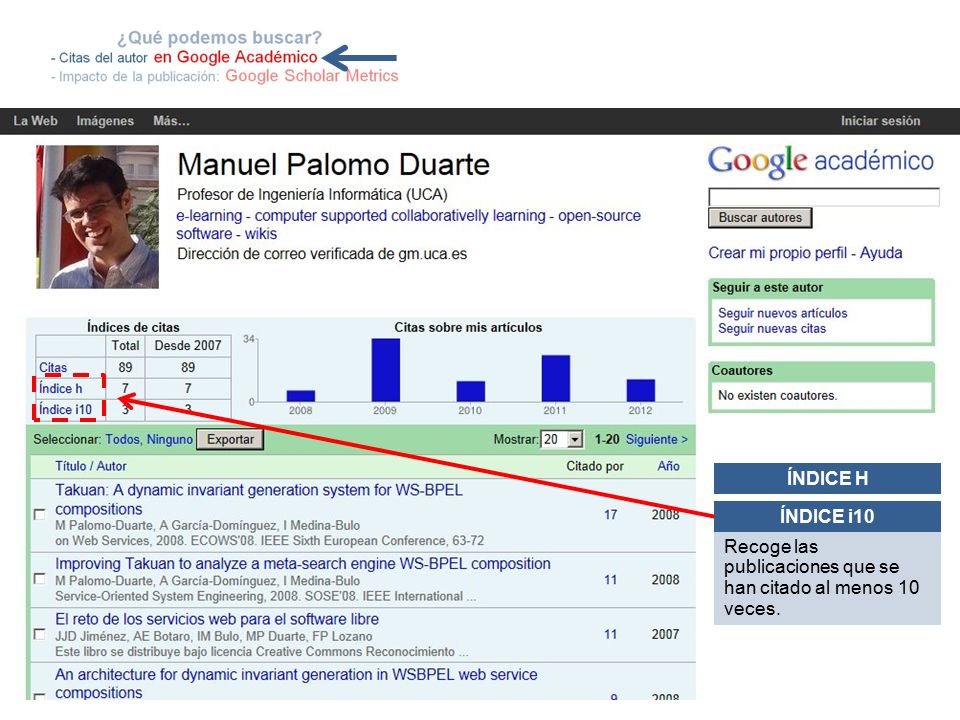Screen dimensions: 960x720
Task: Open El reto de los servicios web article
Action: tap(217, 619)
